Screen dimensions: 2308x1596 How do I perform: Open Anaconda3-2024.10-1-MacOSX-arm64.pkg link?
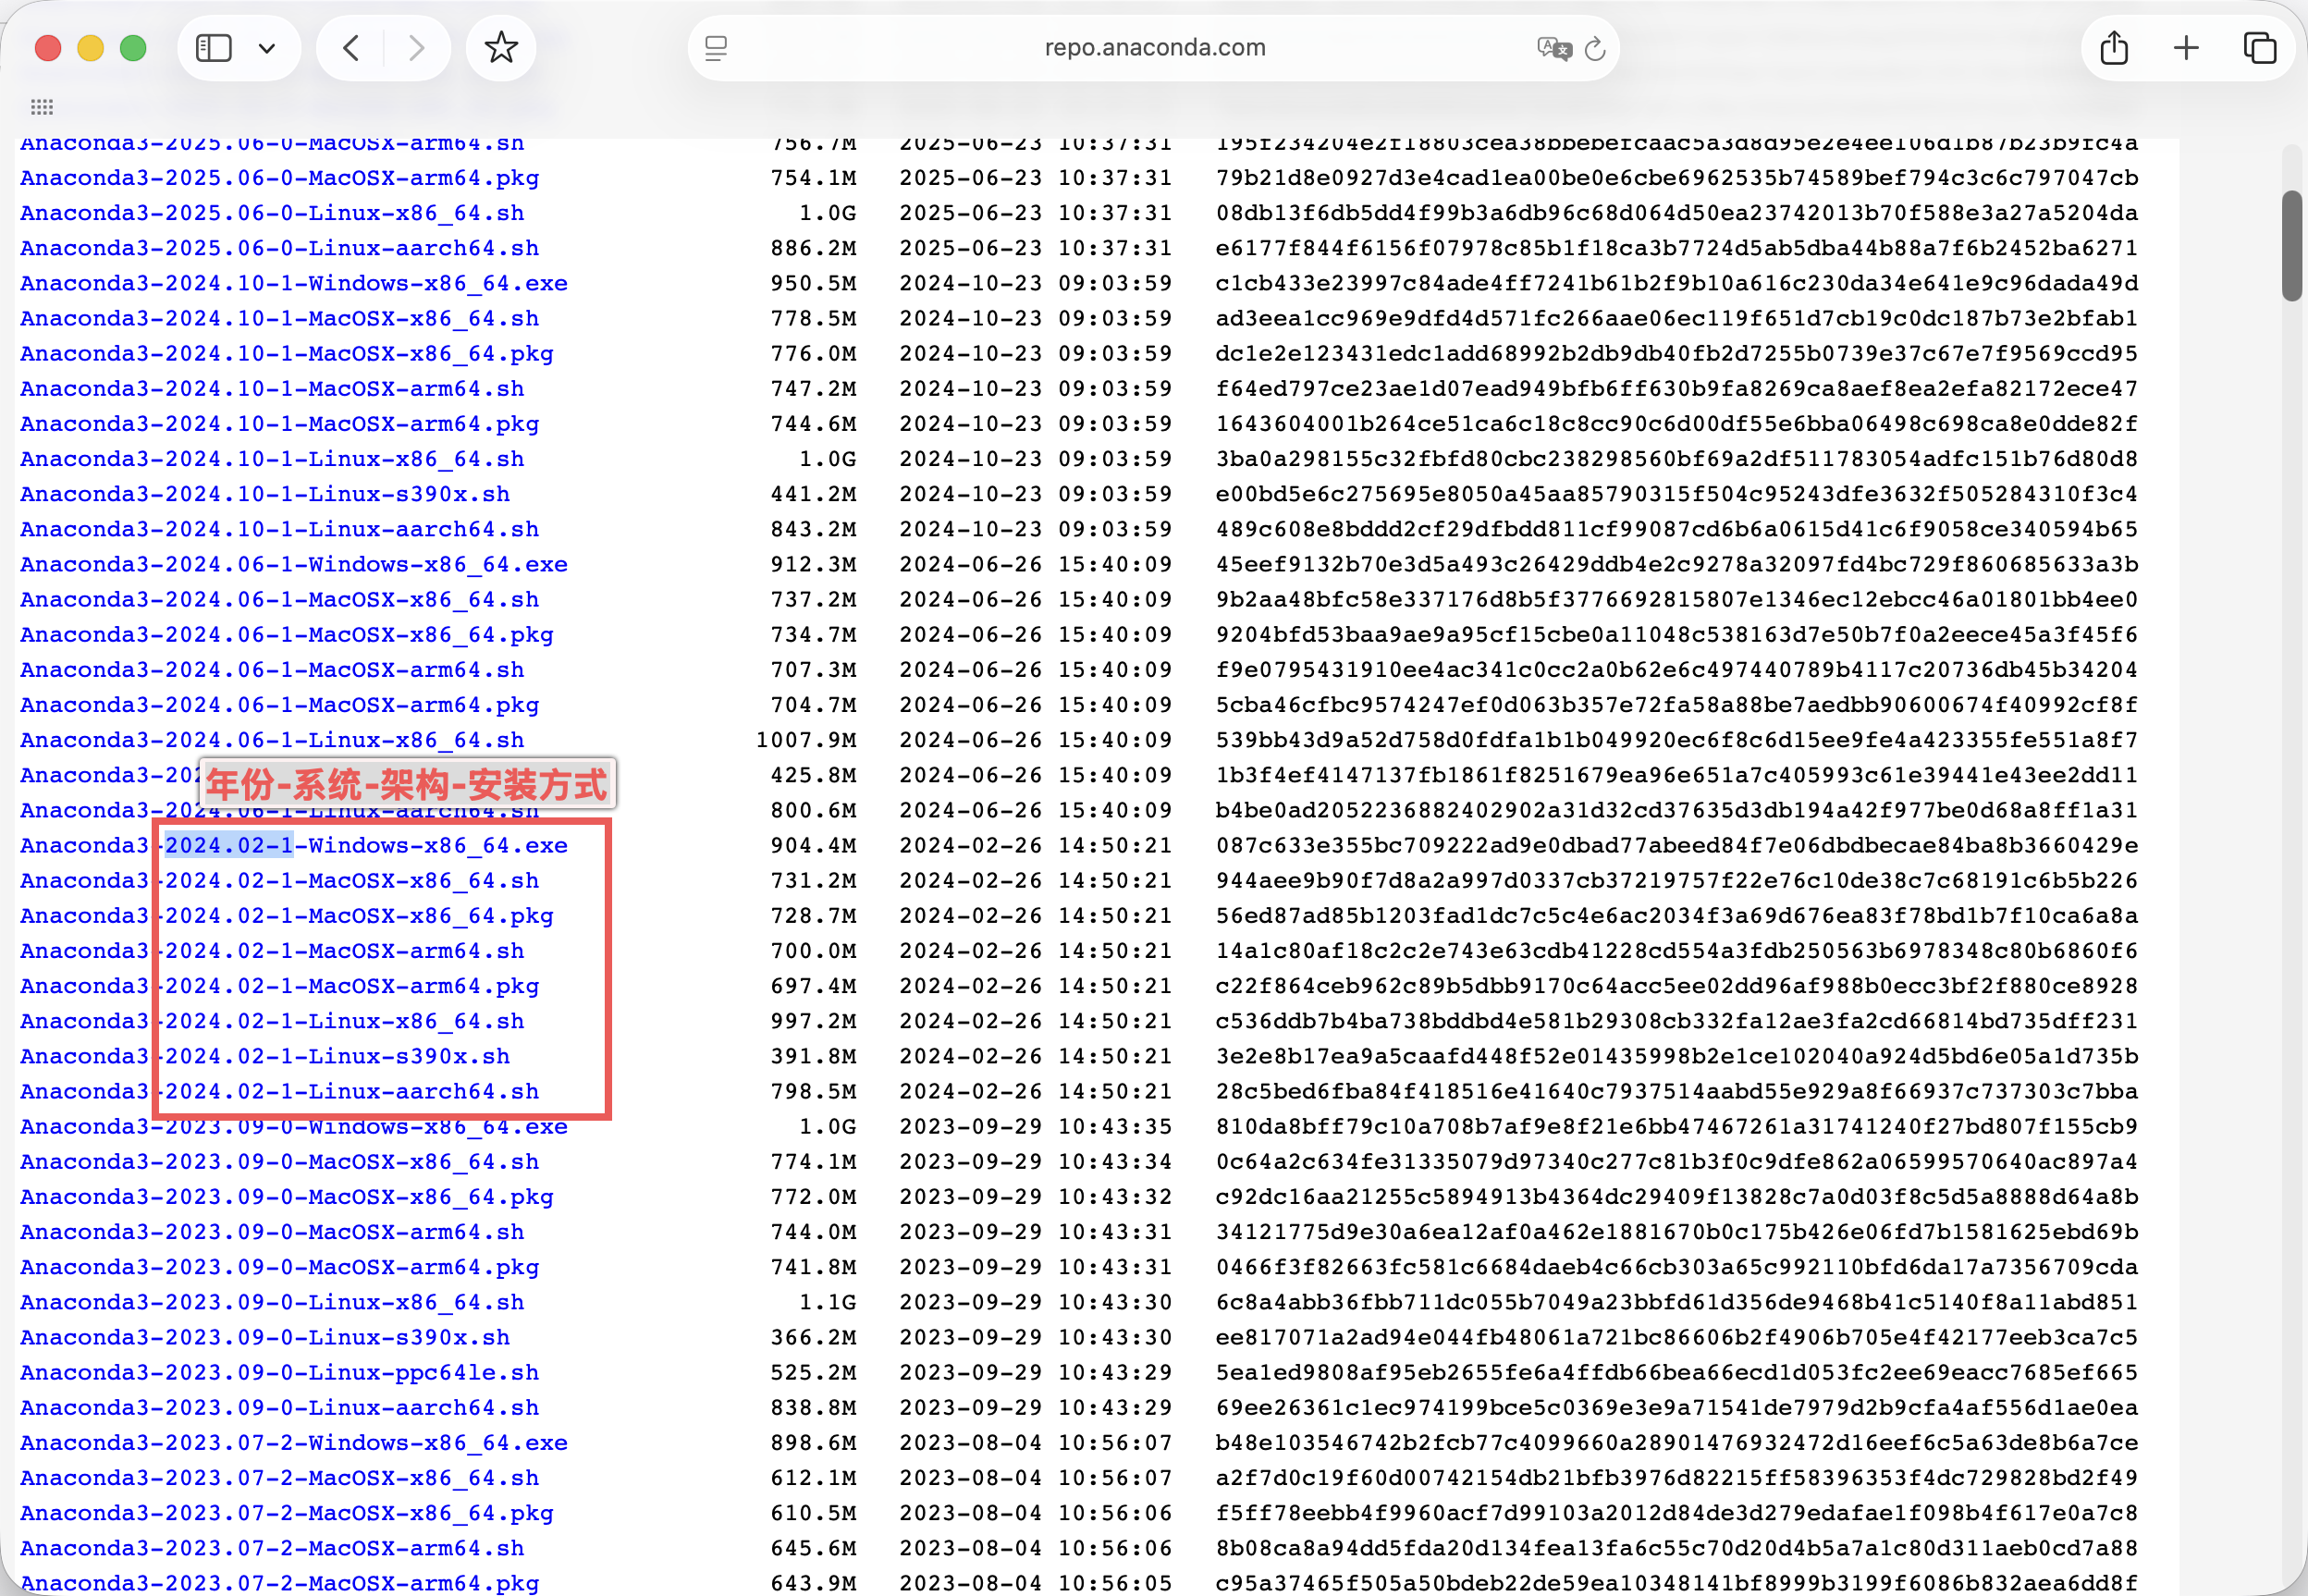click(x=280, y=424)
